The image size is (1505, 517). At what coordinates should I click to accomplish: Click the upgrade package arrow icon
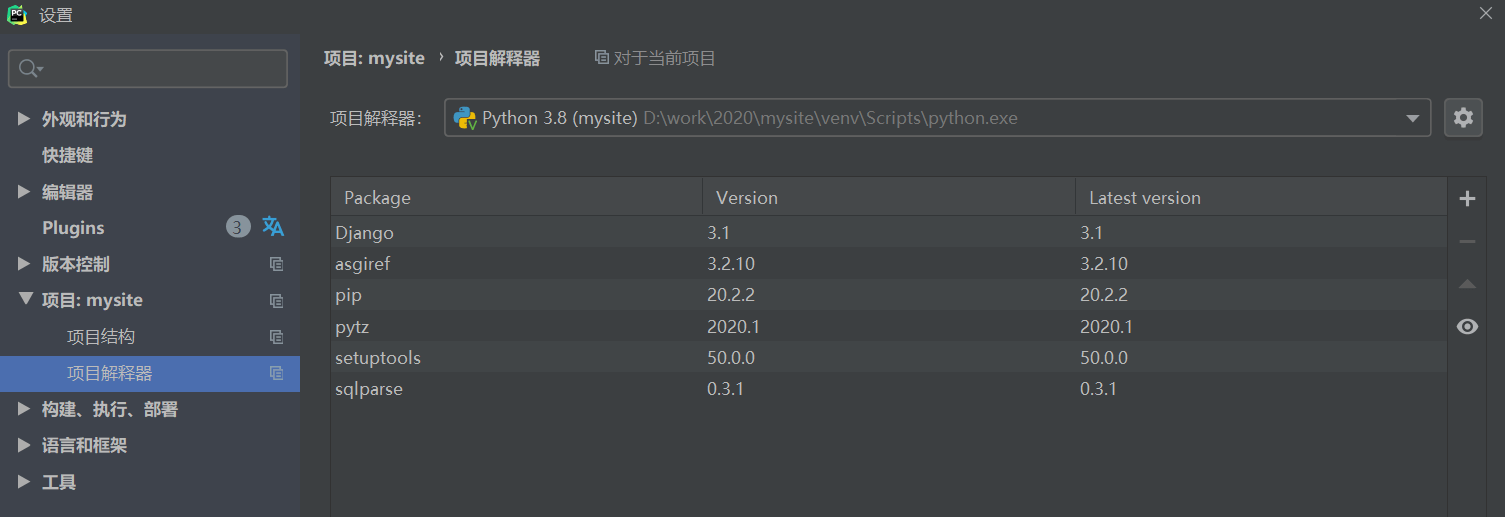[x=1467, y=284]
